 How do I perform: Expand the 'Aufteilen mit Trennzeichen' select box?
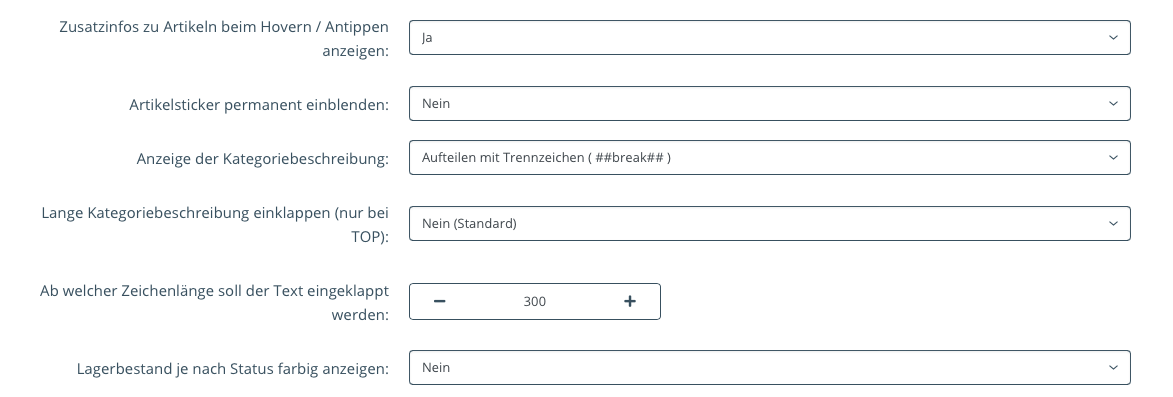[x=769, y=158]
